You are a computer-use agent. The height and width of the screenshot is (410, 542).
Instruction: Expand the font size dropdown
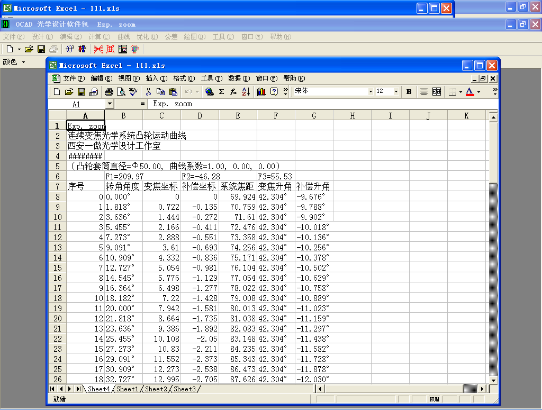pos(396,92)
